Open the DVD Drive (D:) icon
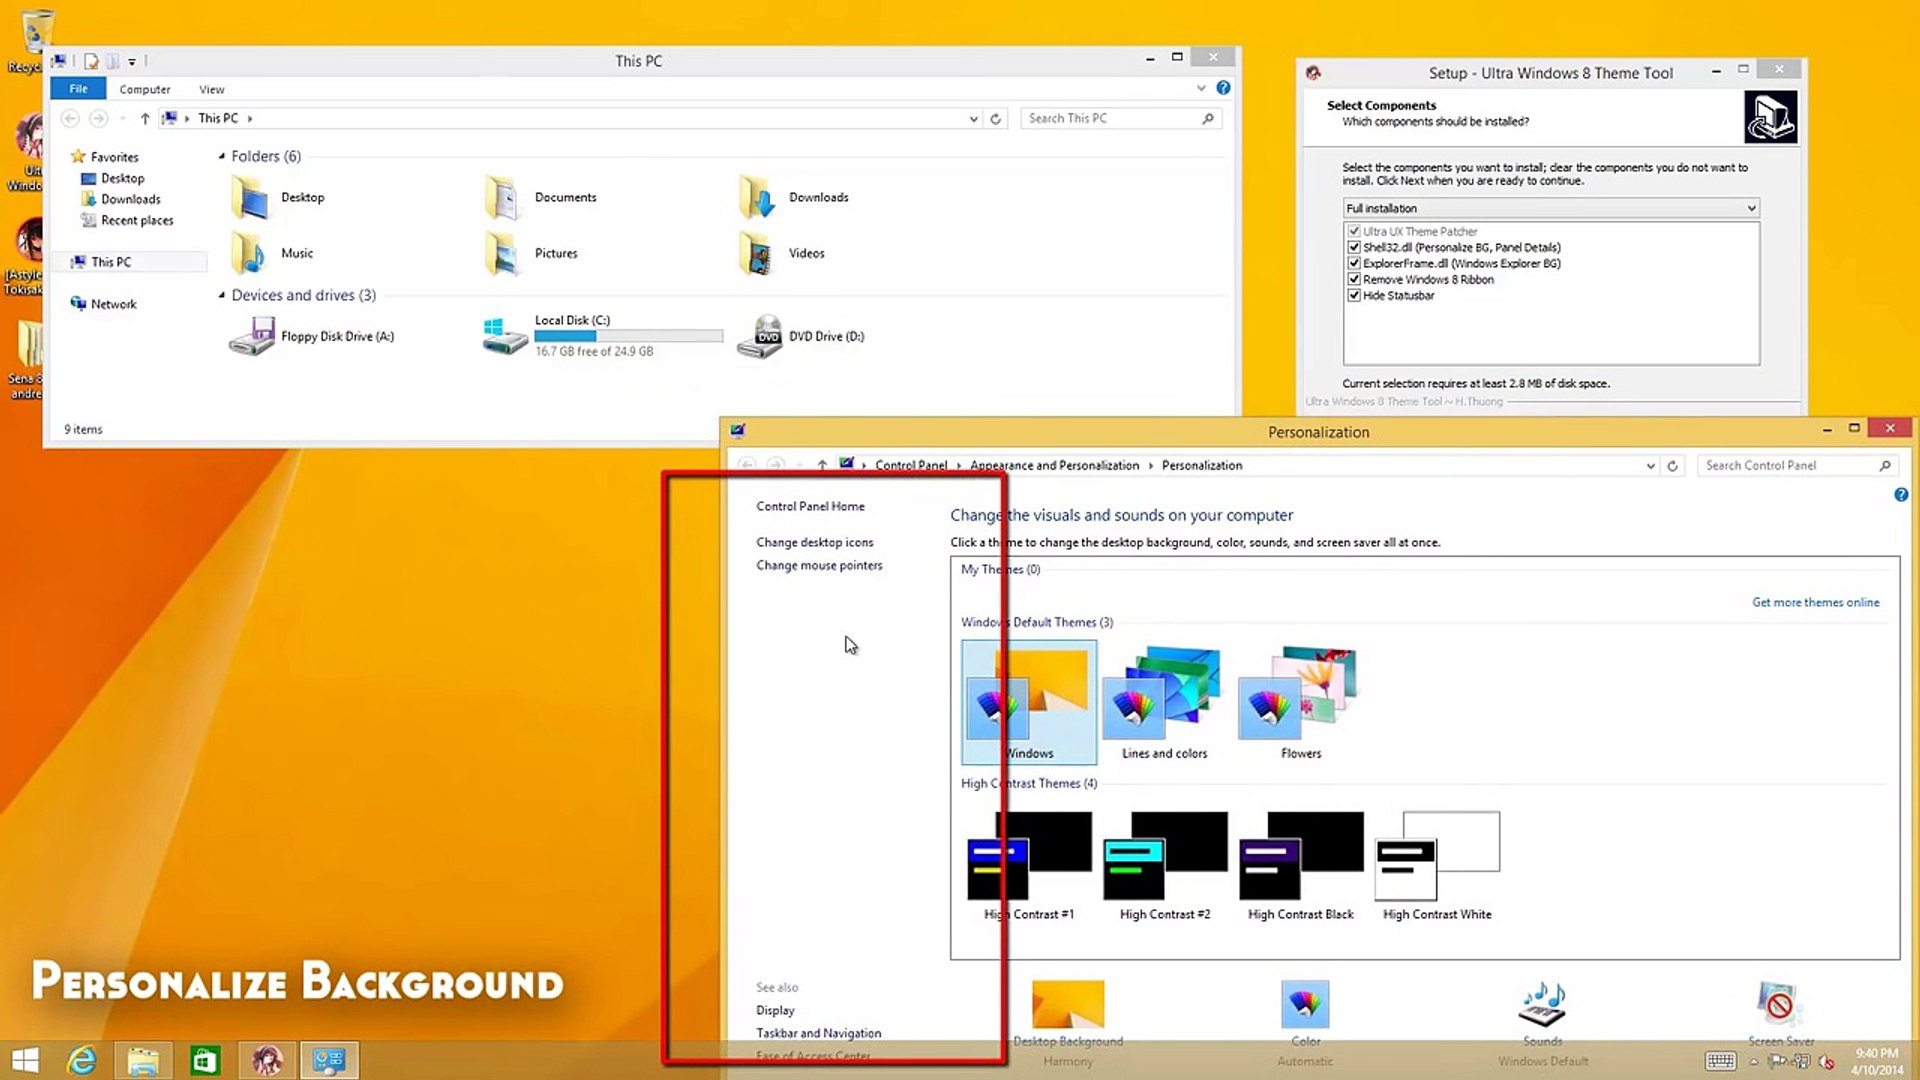 pos(760,336)
